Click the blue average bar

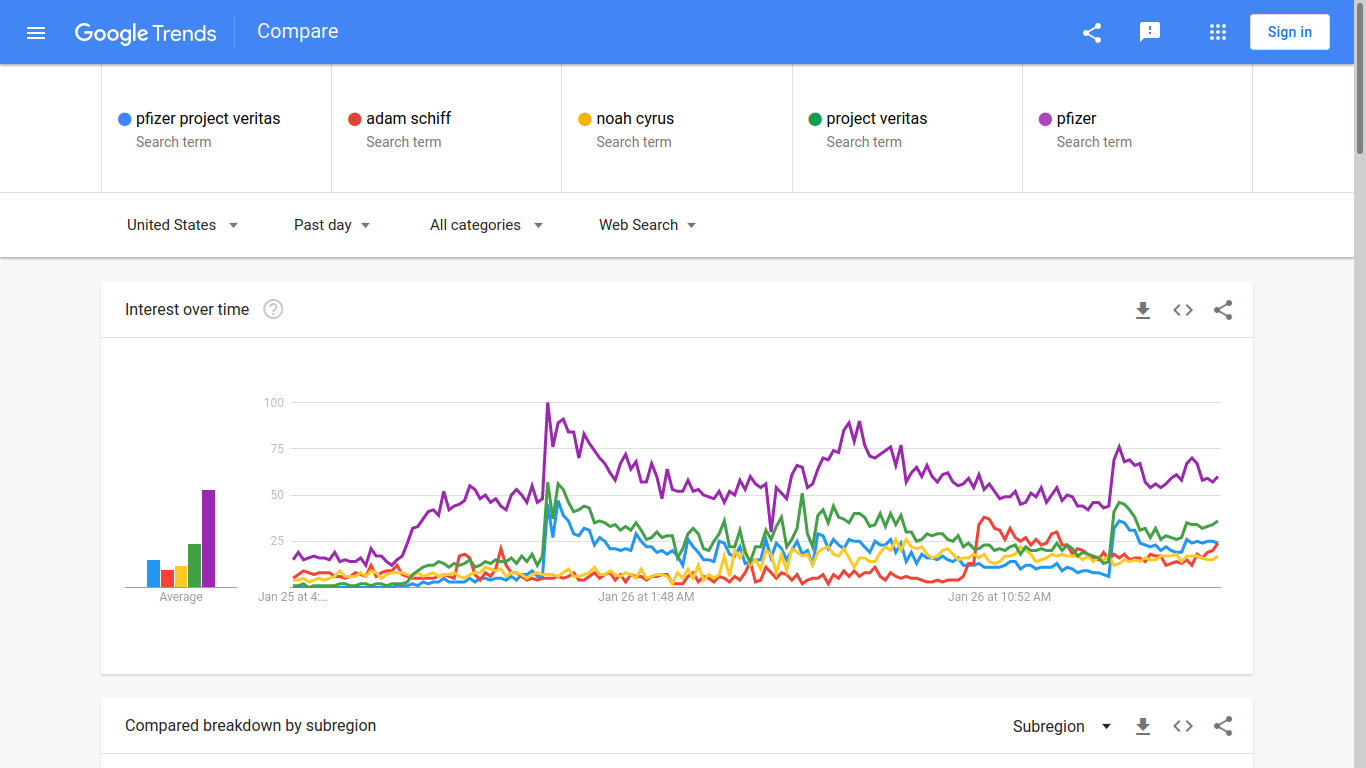pos(153,573)
